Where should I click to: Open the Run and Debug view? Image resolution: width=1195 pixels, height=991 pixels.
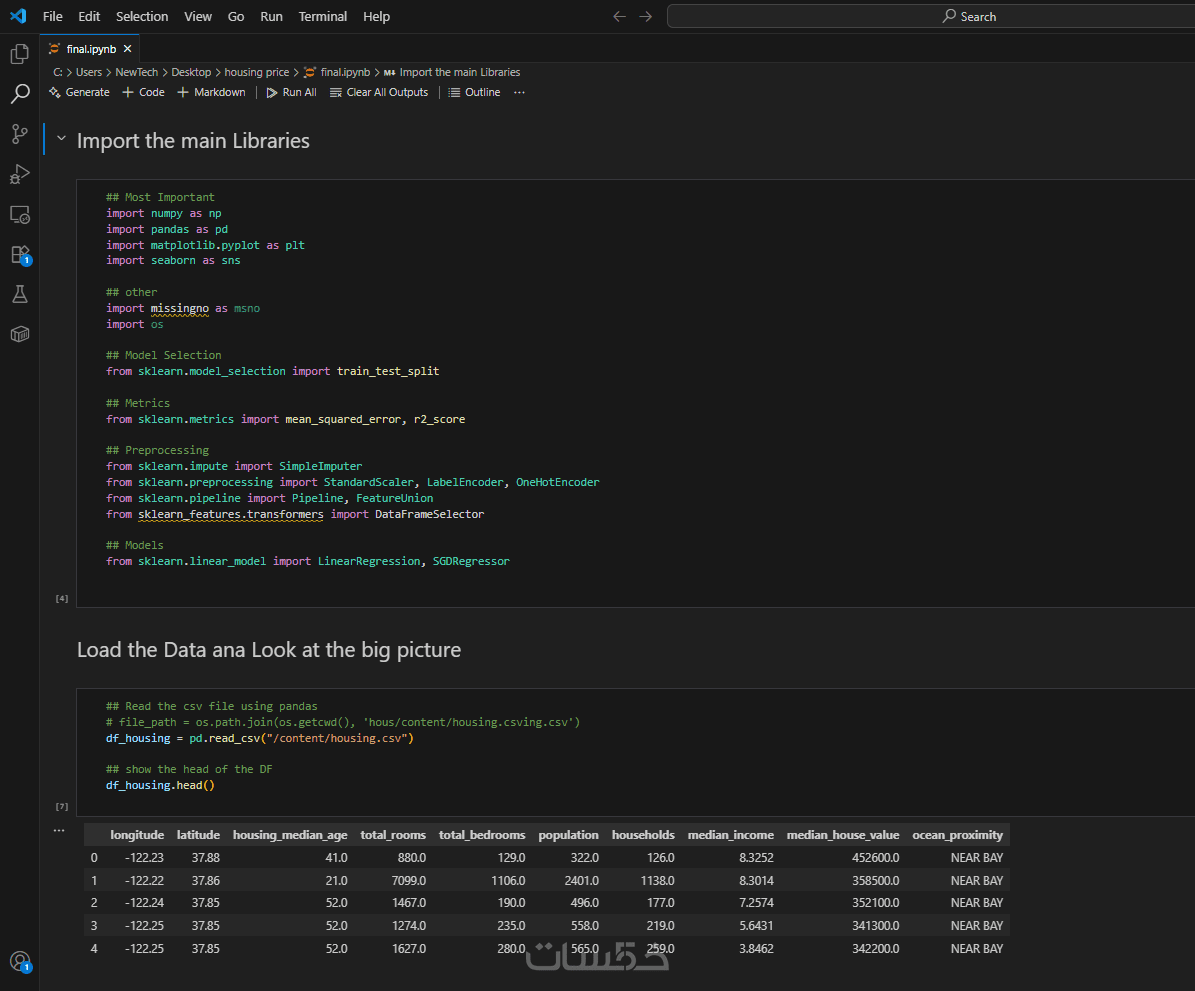coord(19,174)
